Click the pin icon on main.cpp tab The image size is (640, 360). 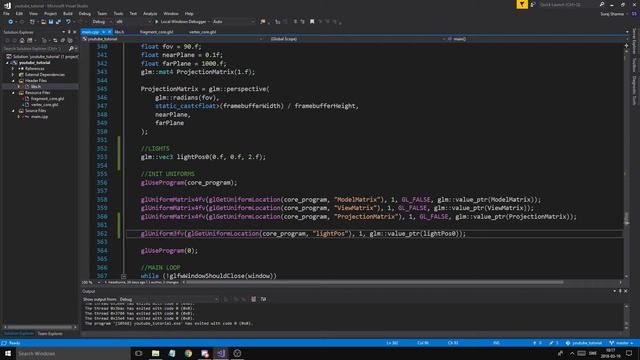point(104,32)
